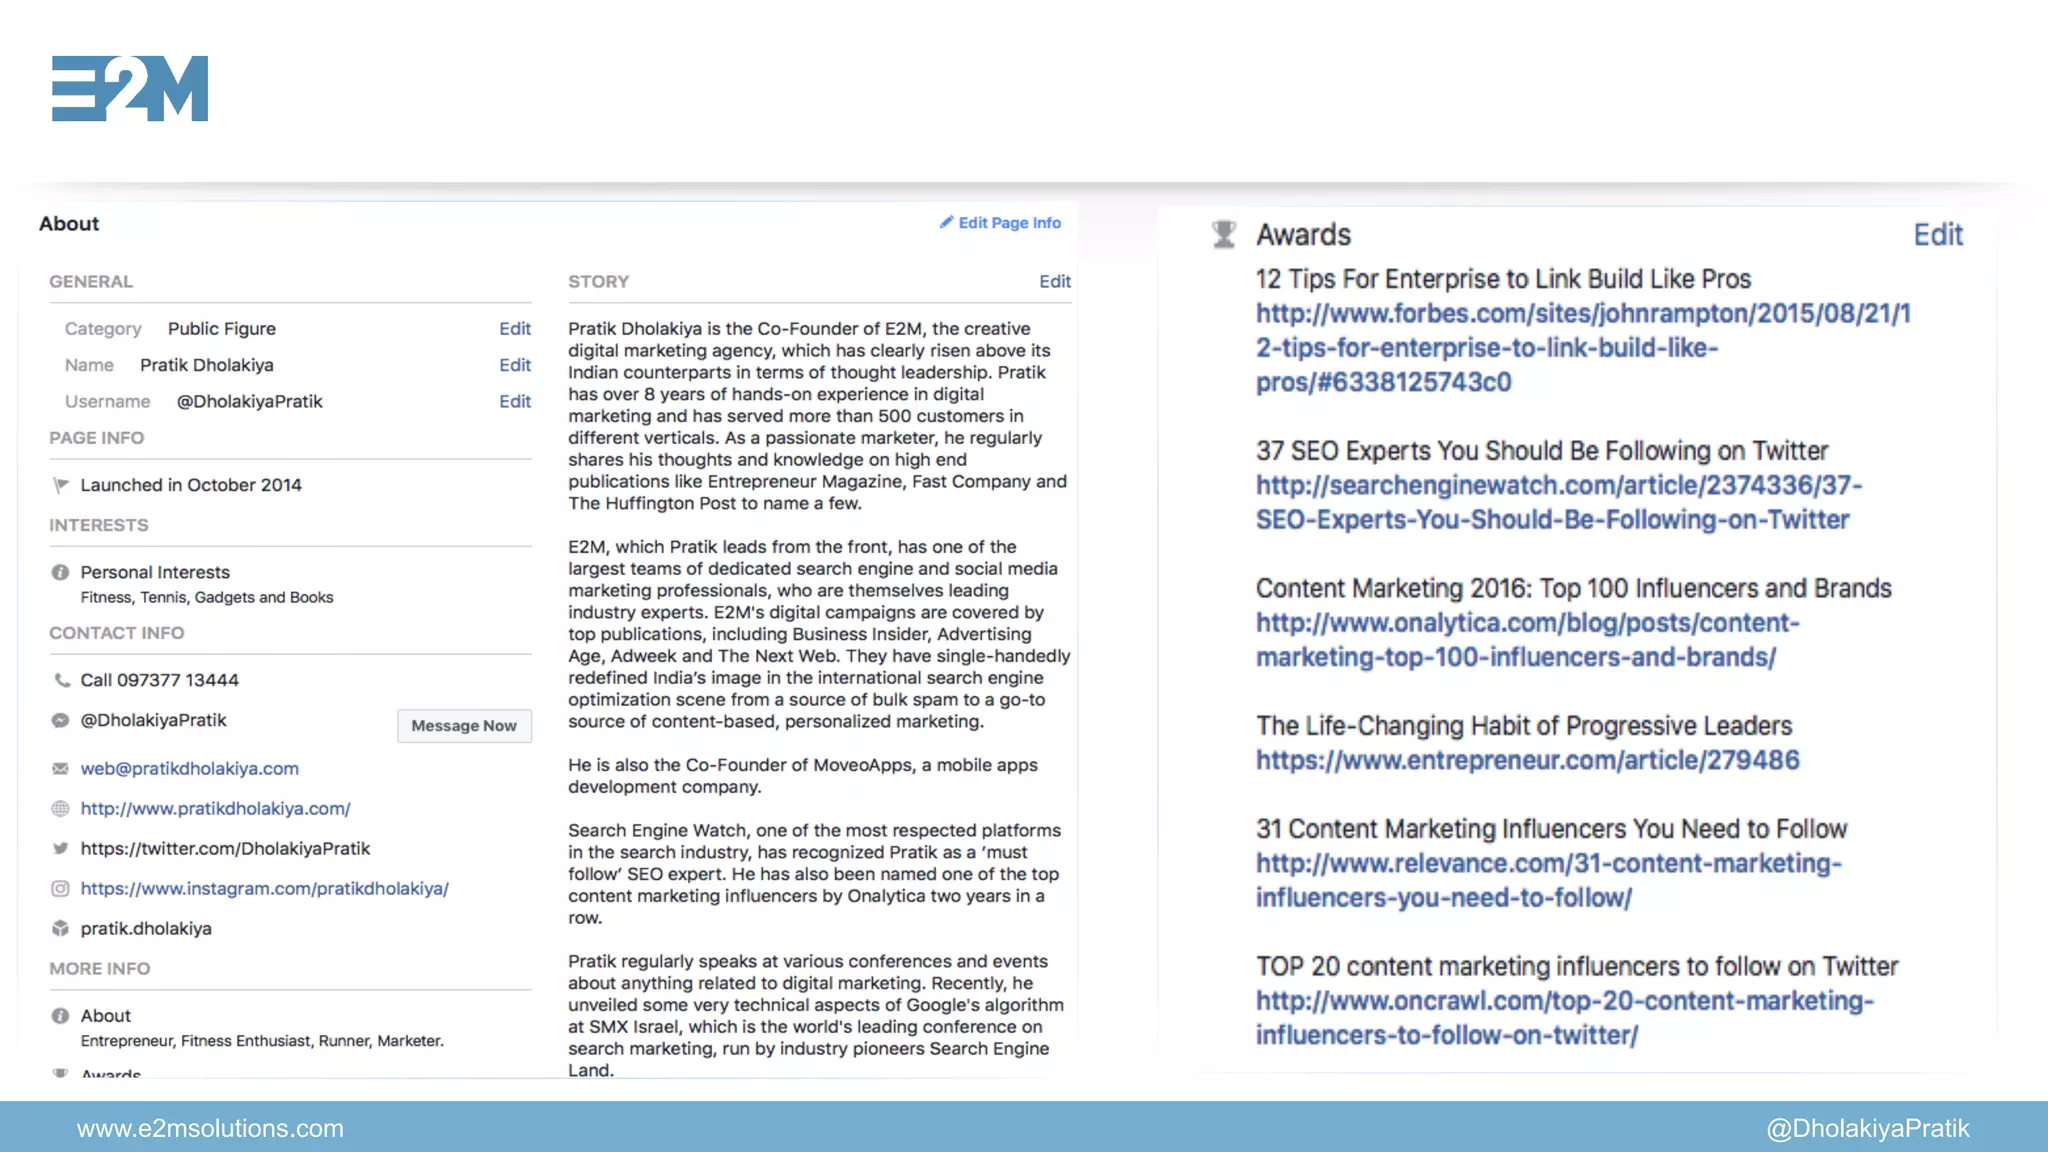The height and width of the screenshot is (1152, 2048).
Task: Edit the Username field
Action: 515,401
